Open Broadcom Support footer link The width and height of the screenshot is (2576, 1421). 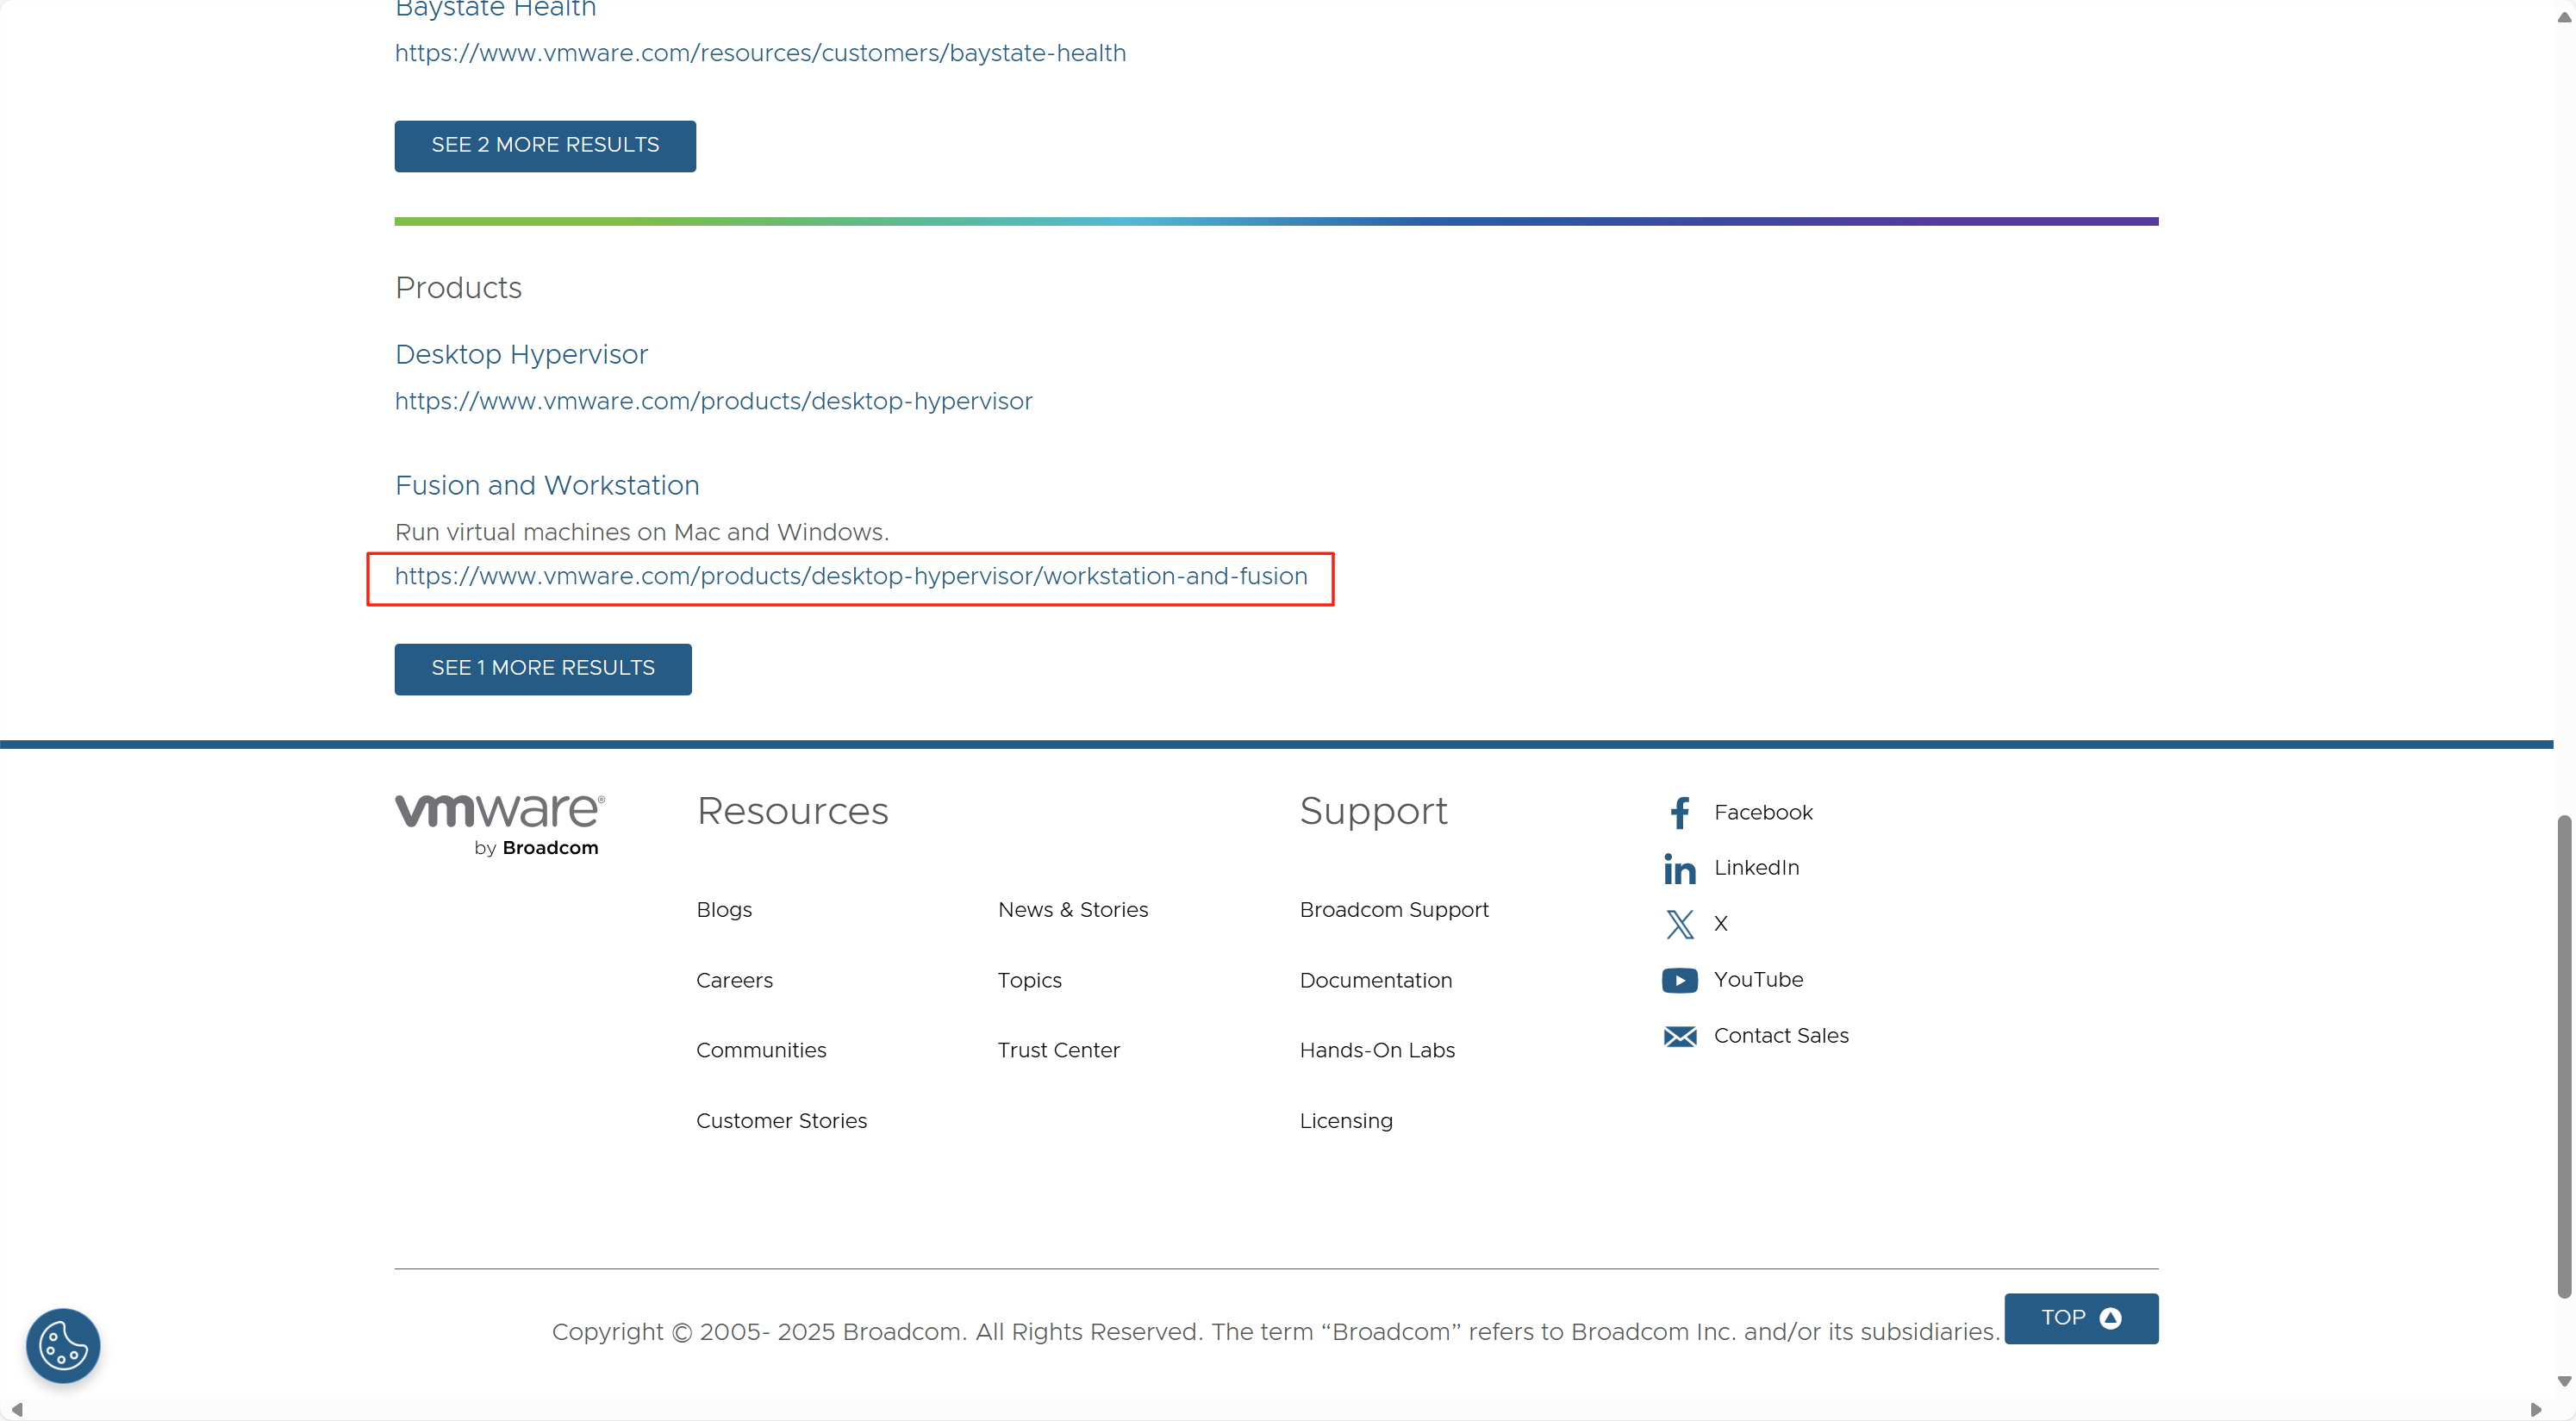pos(1393,910)
